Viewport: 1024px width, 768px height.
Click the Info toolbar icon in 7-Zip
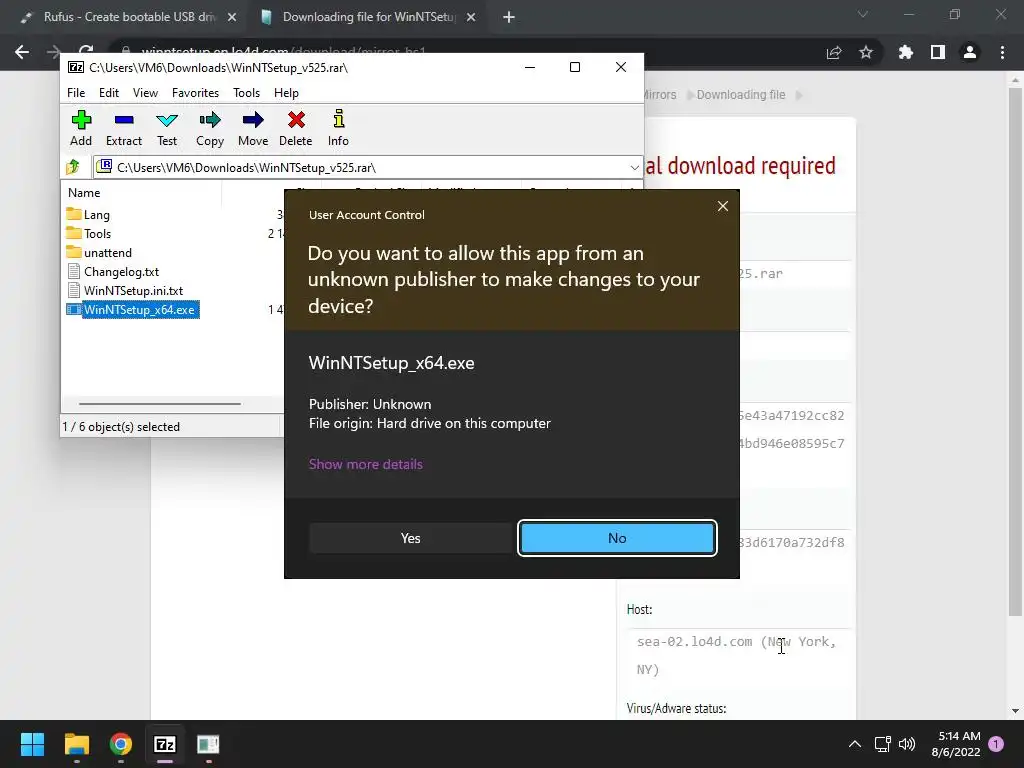[338, 128]
